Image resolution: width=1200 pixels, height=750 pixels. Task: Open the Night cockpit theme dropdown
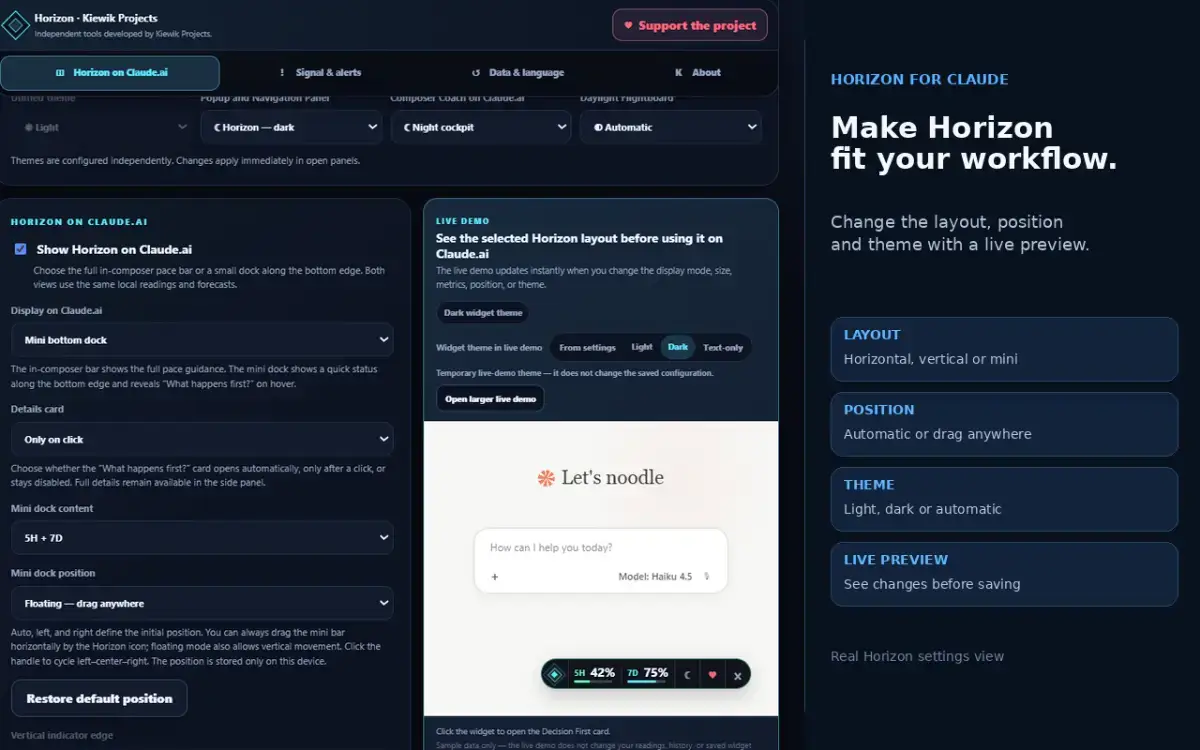coord(481,127)
